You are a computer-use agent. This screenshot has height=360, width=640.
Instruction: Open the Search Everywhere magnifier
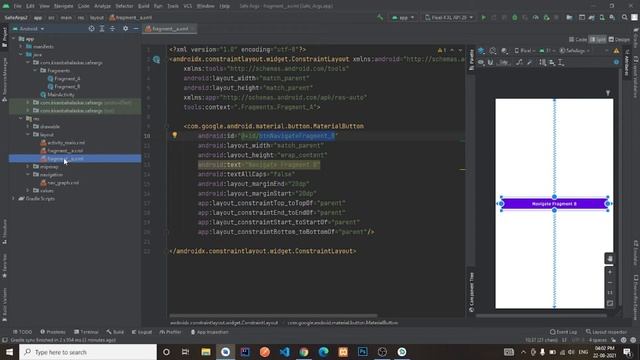click(x=624, y=18)
